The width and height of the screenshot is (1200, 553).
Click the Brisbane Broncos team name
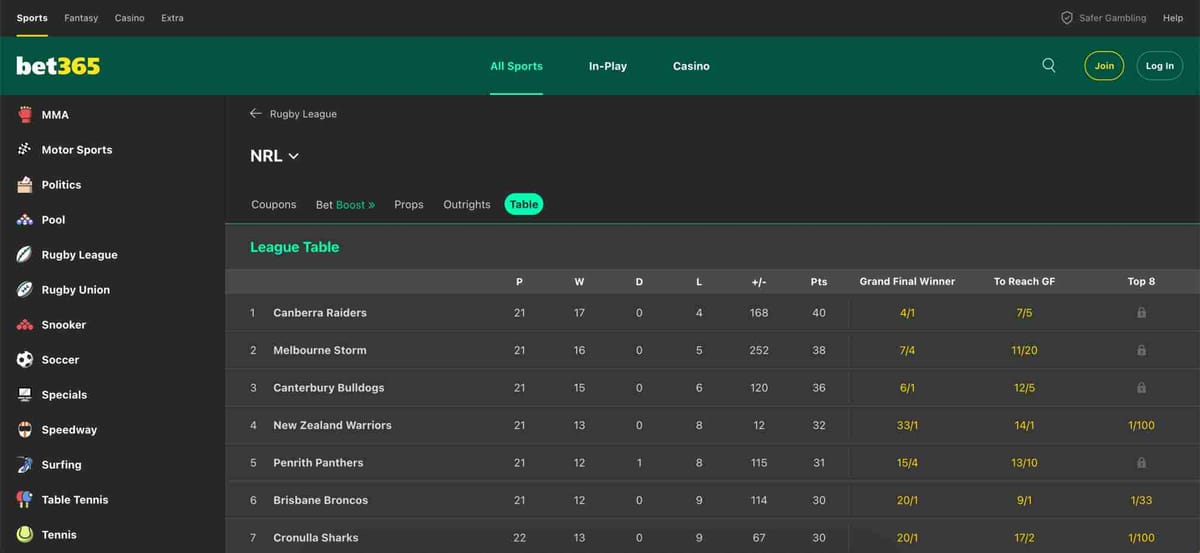click(x=321, y=500)
